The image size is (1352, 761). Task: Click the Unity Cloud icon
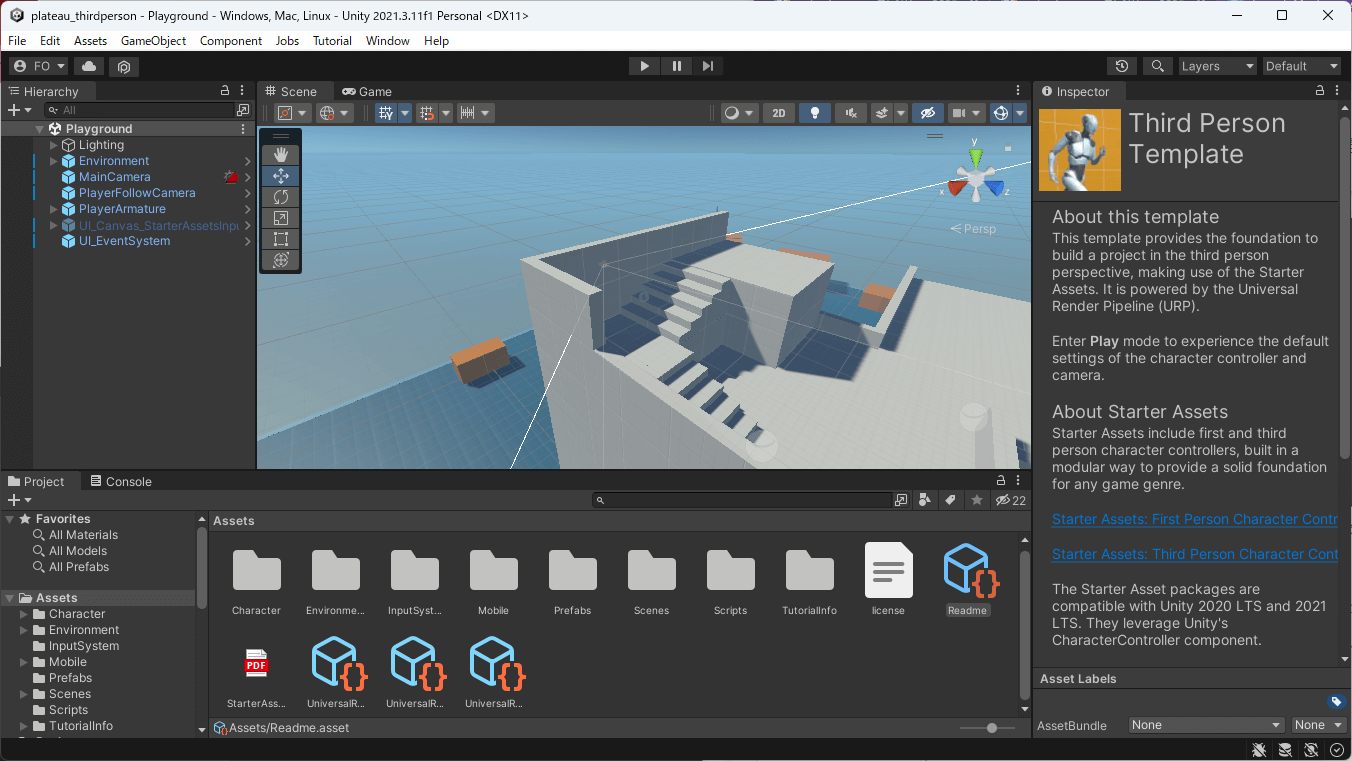(x=89, y=66)
